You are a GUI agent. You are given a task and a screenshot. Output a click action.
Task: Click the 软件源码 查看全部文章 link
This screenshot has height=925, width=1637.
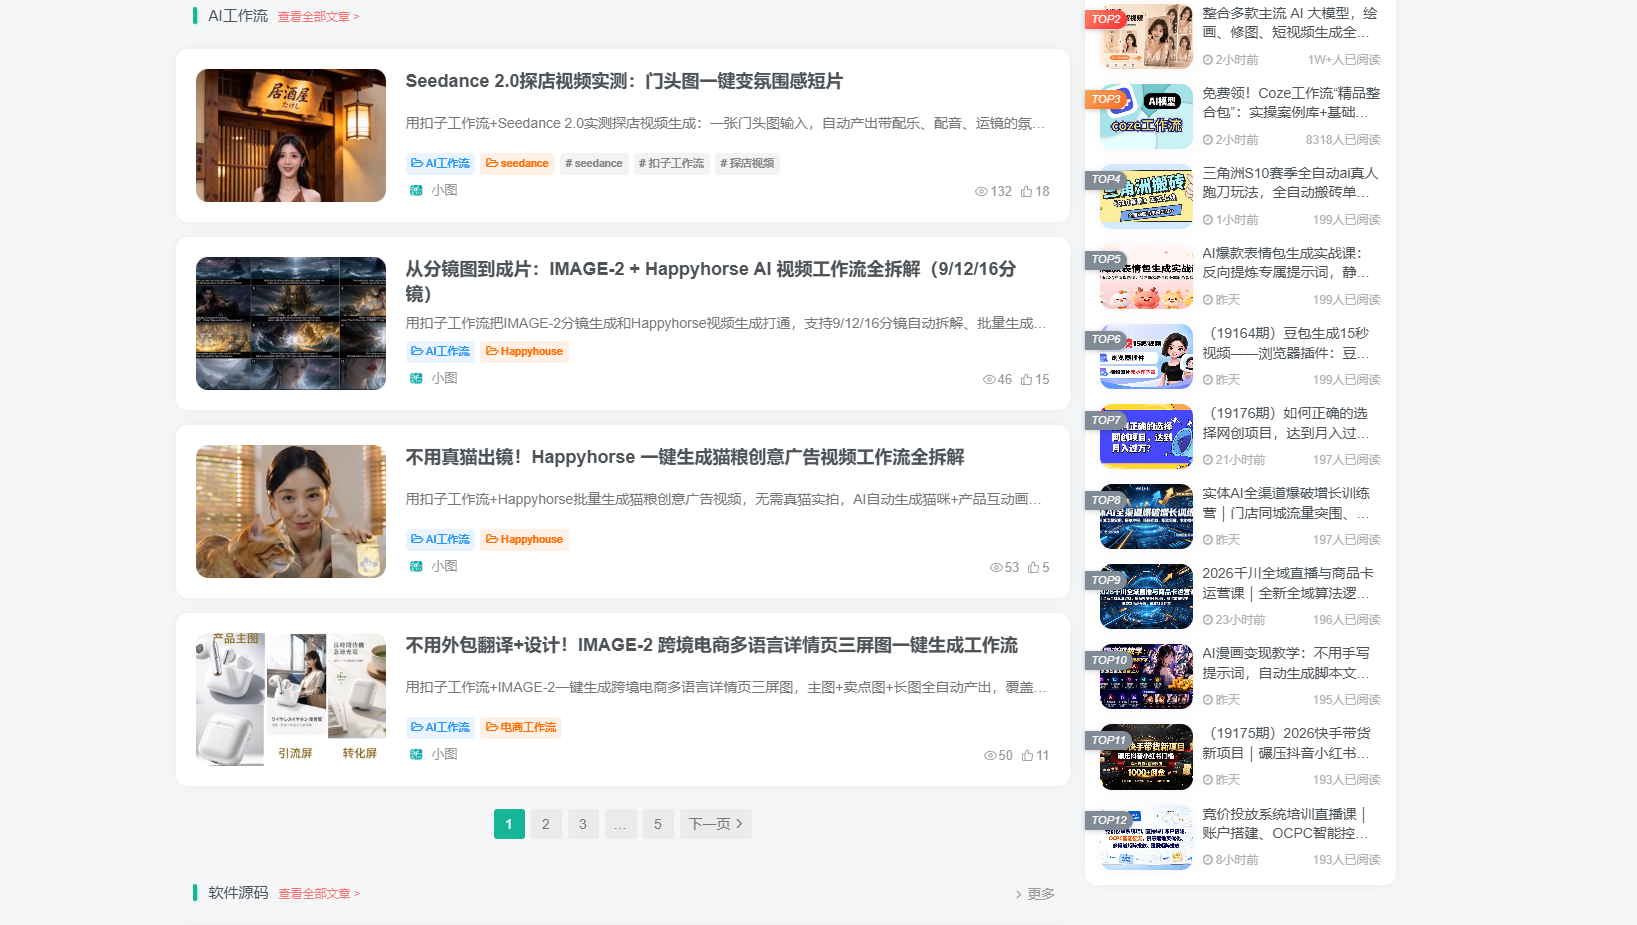click(x=319, y=894)
